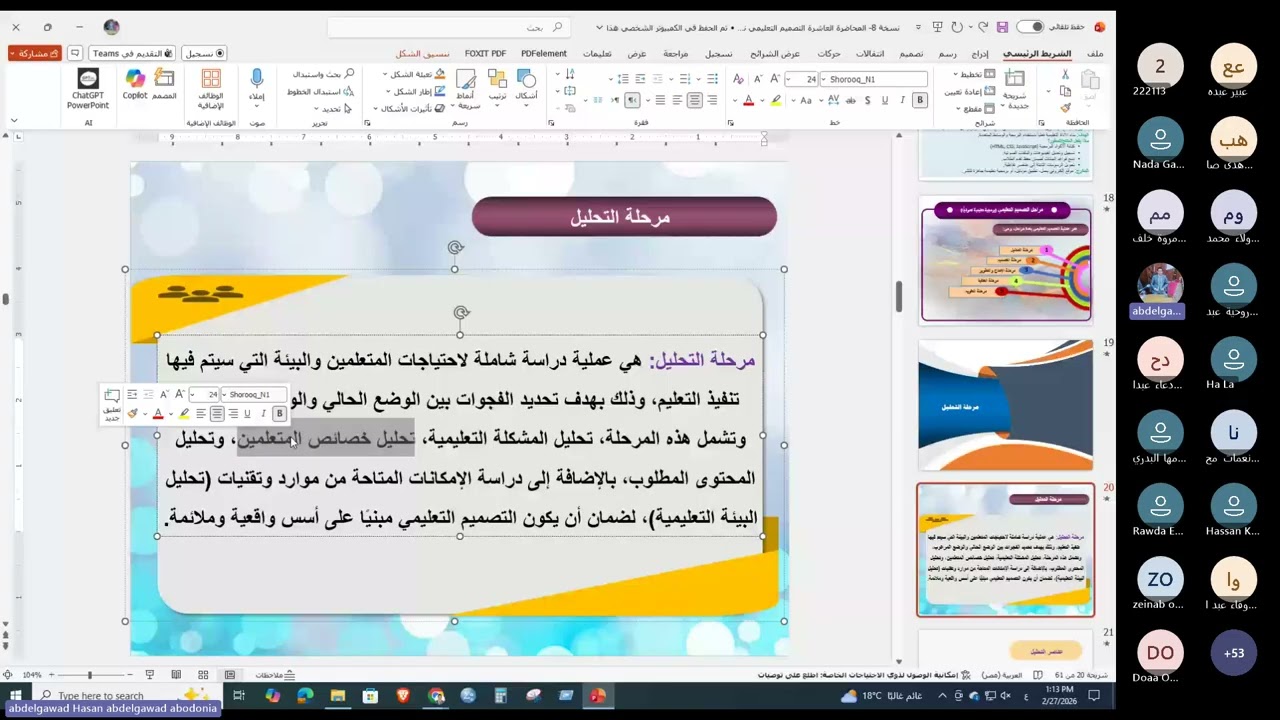Open الوظائف الإضافية add-ins button
This screenshot has height=720, width=1280.
click(x=211, y=90)
